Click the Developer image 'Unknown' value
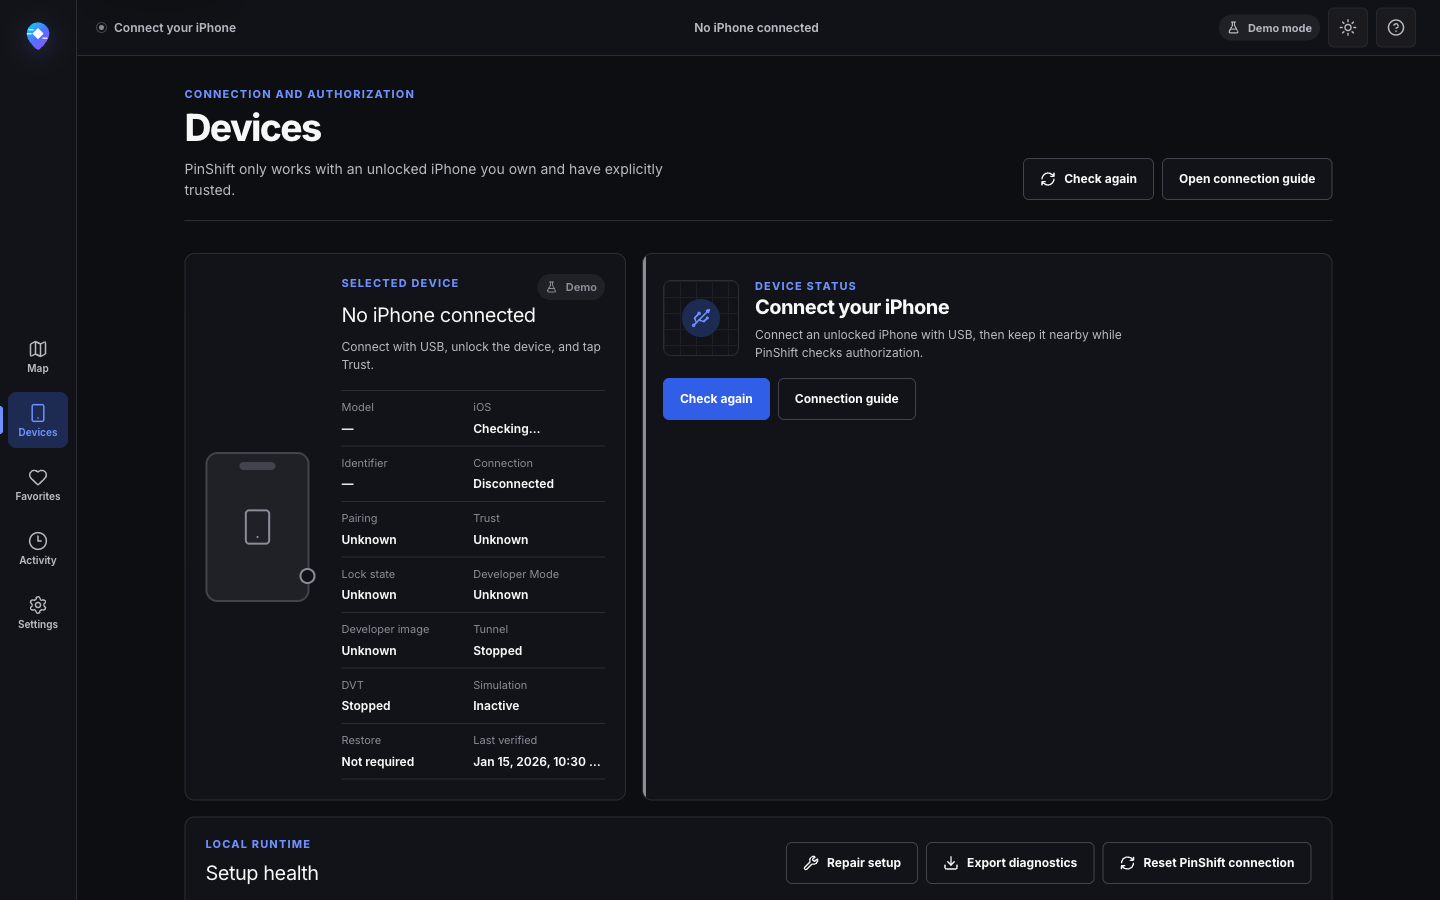 (x=369, y=651)
